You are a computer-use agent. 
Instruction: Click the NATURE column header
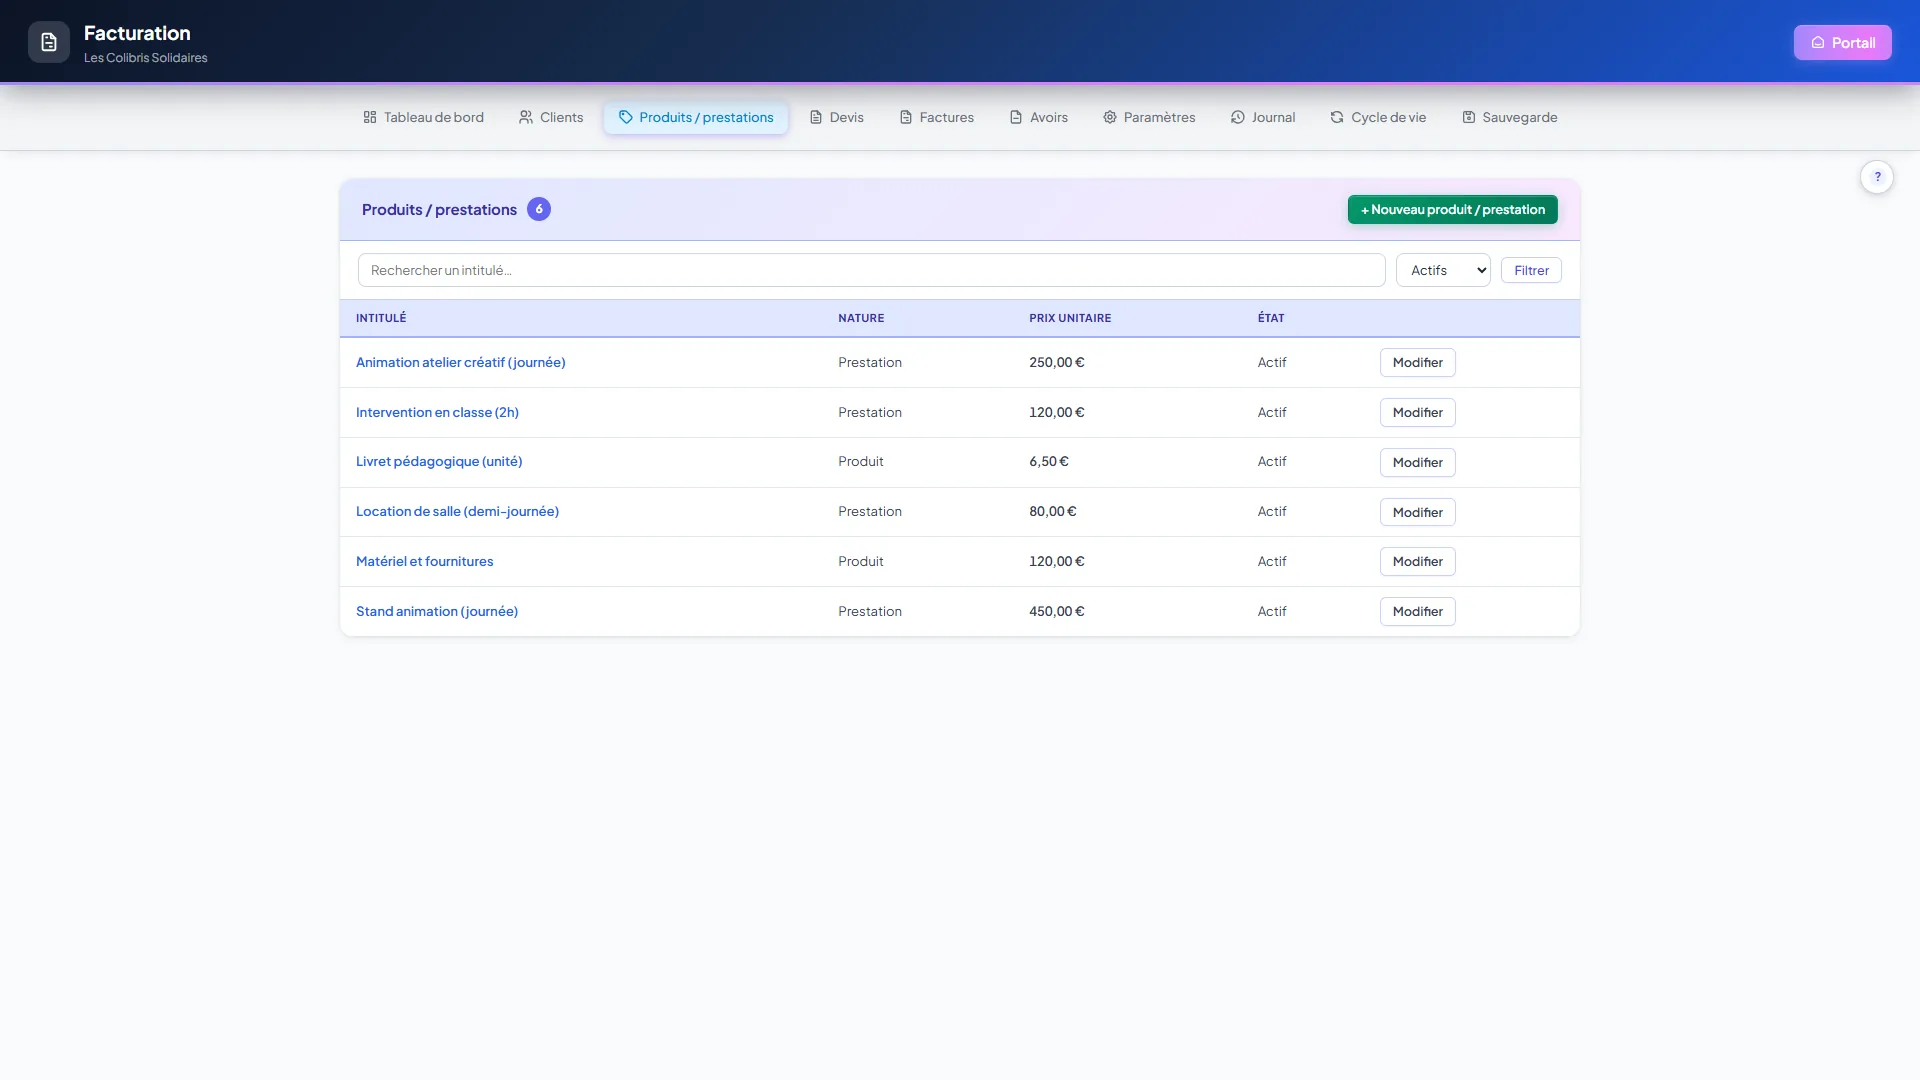[x=861, y=318]
